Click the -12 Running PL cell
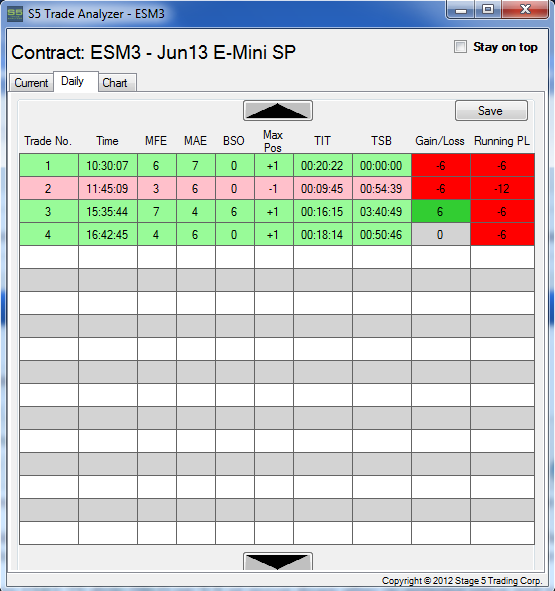 point(502,188)
